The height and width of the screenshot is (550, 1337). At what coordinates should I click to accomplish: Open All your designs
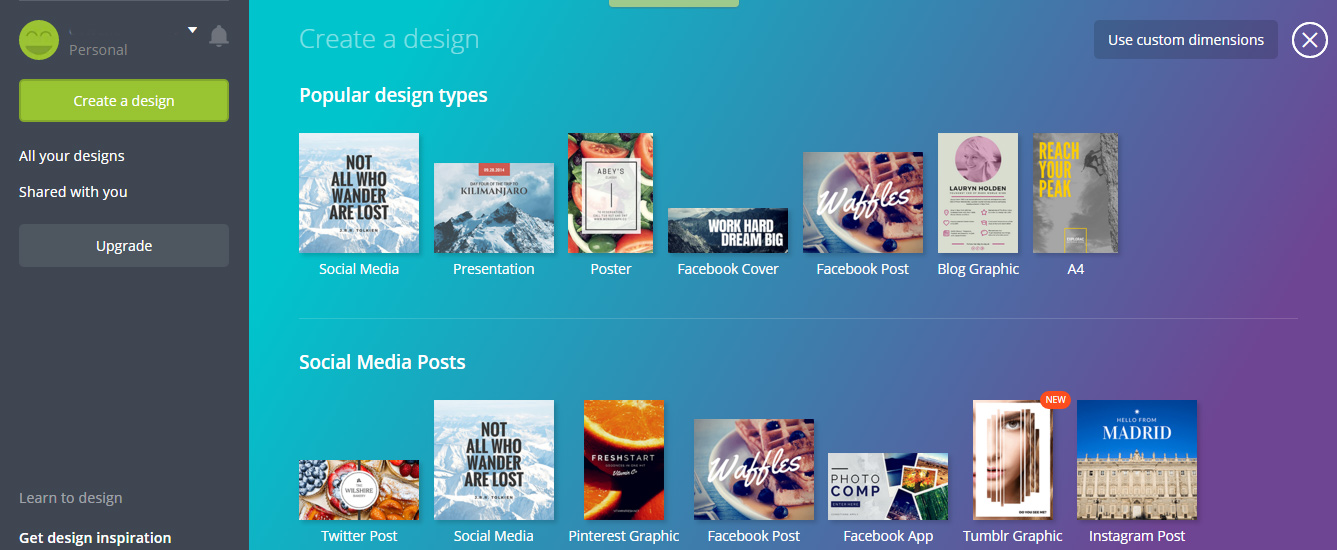pyautogui.click(x=72, y=156)
